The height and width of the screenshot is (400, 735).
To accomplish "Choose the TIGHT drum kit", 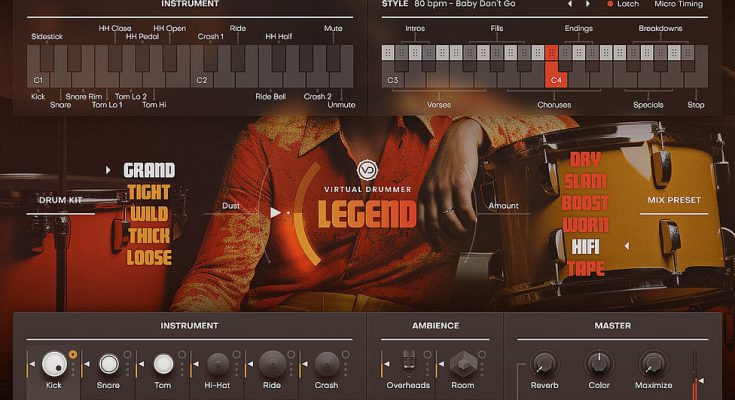I will pos(149,192).
